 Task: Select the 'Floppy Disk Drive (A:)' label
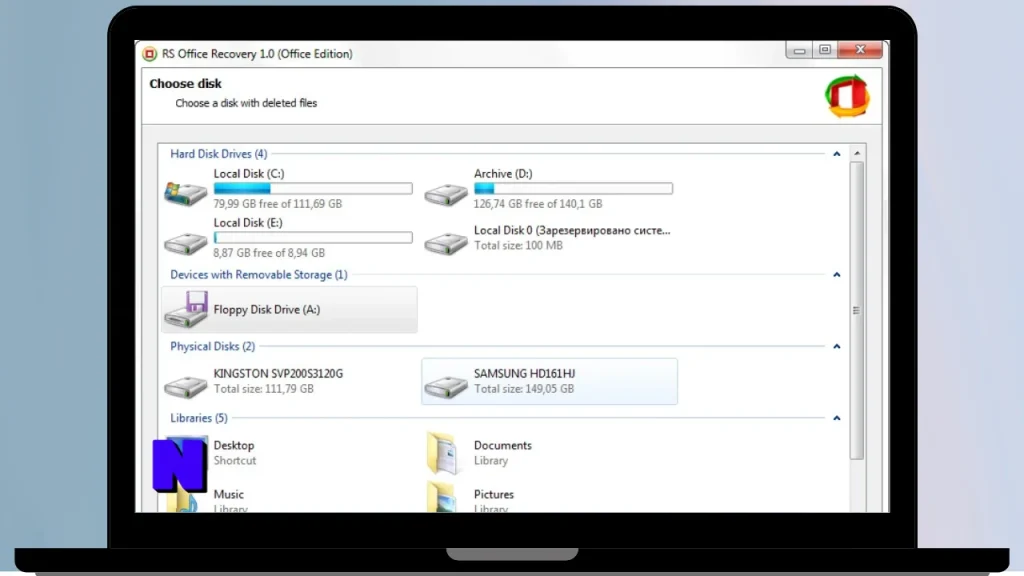tap(266, 310)
